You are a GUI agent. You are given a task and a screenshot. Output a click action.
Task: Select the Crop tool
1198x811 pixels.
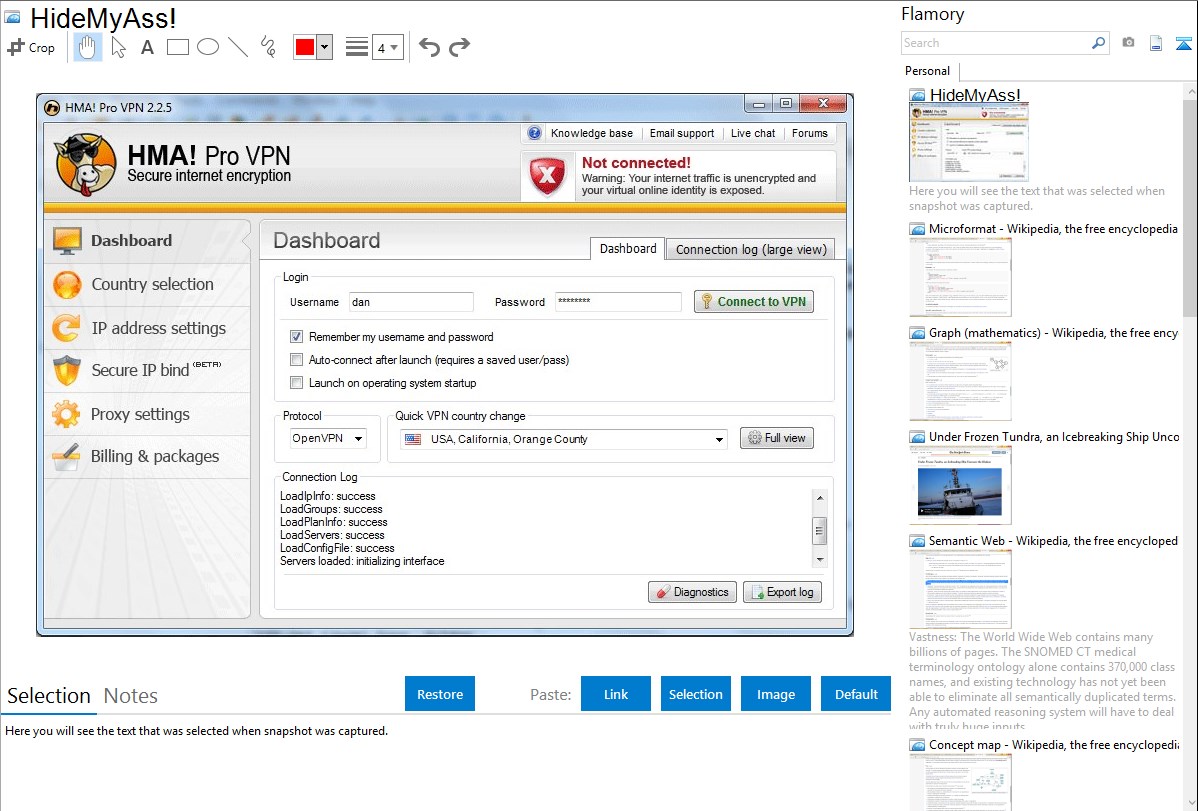(x=31, y=47)
